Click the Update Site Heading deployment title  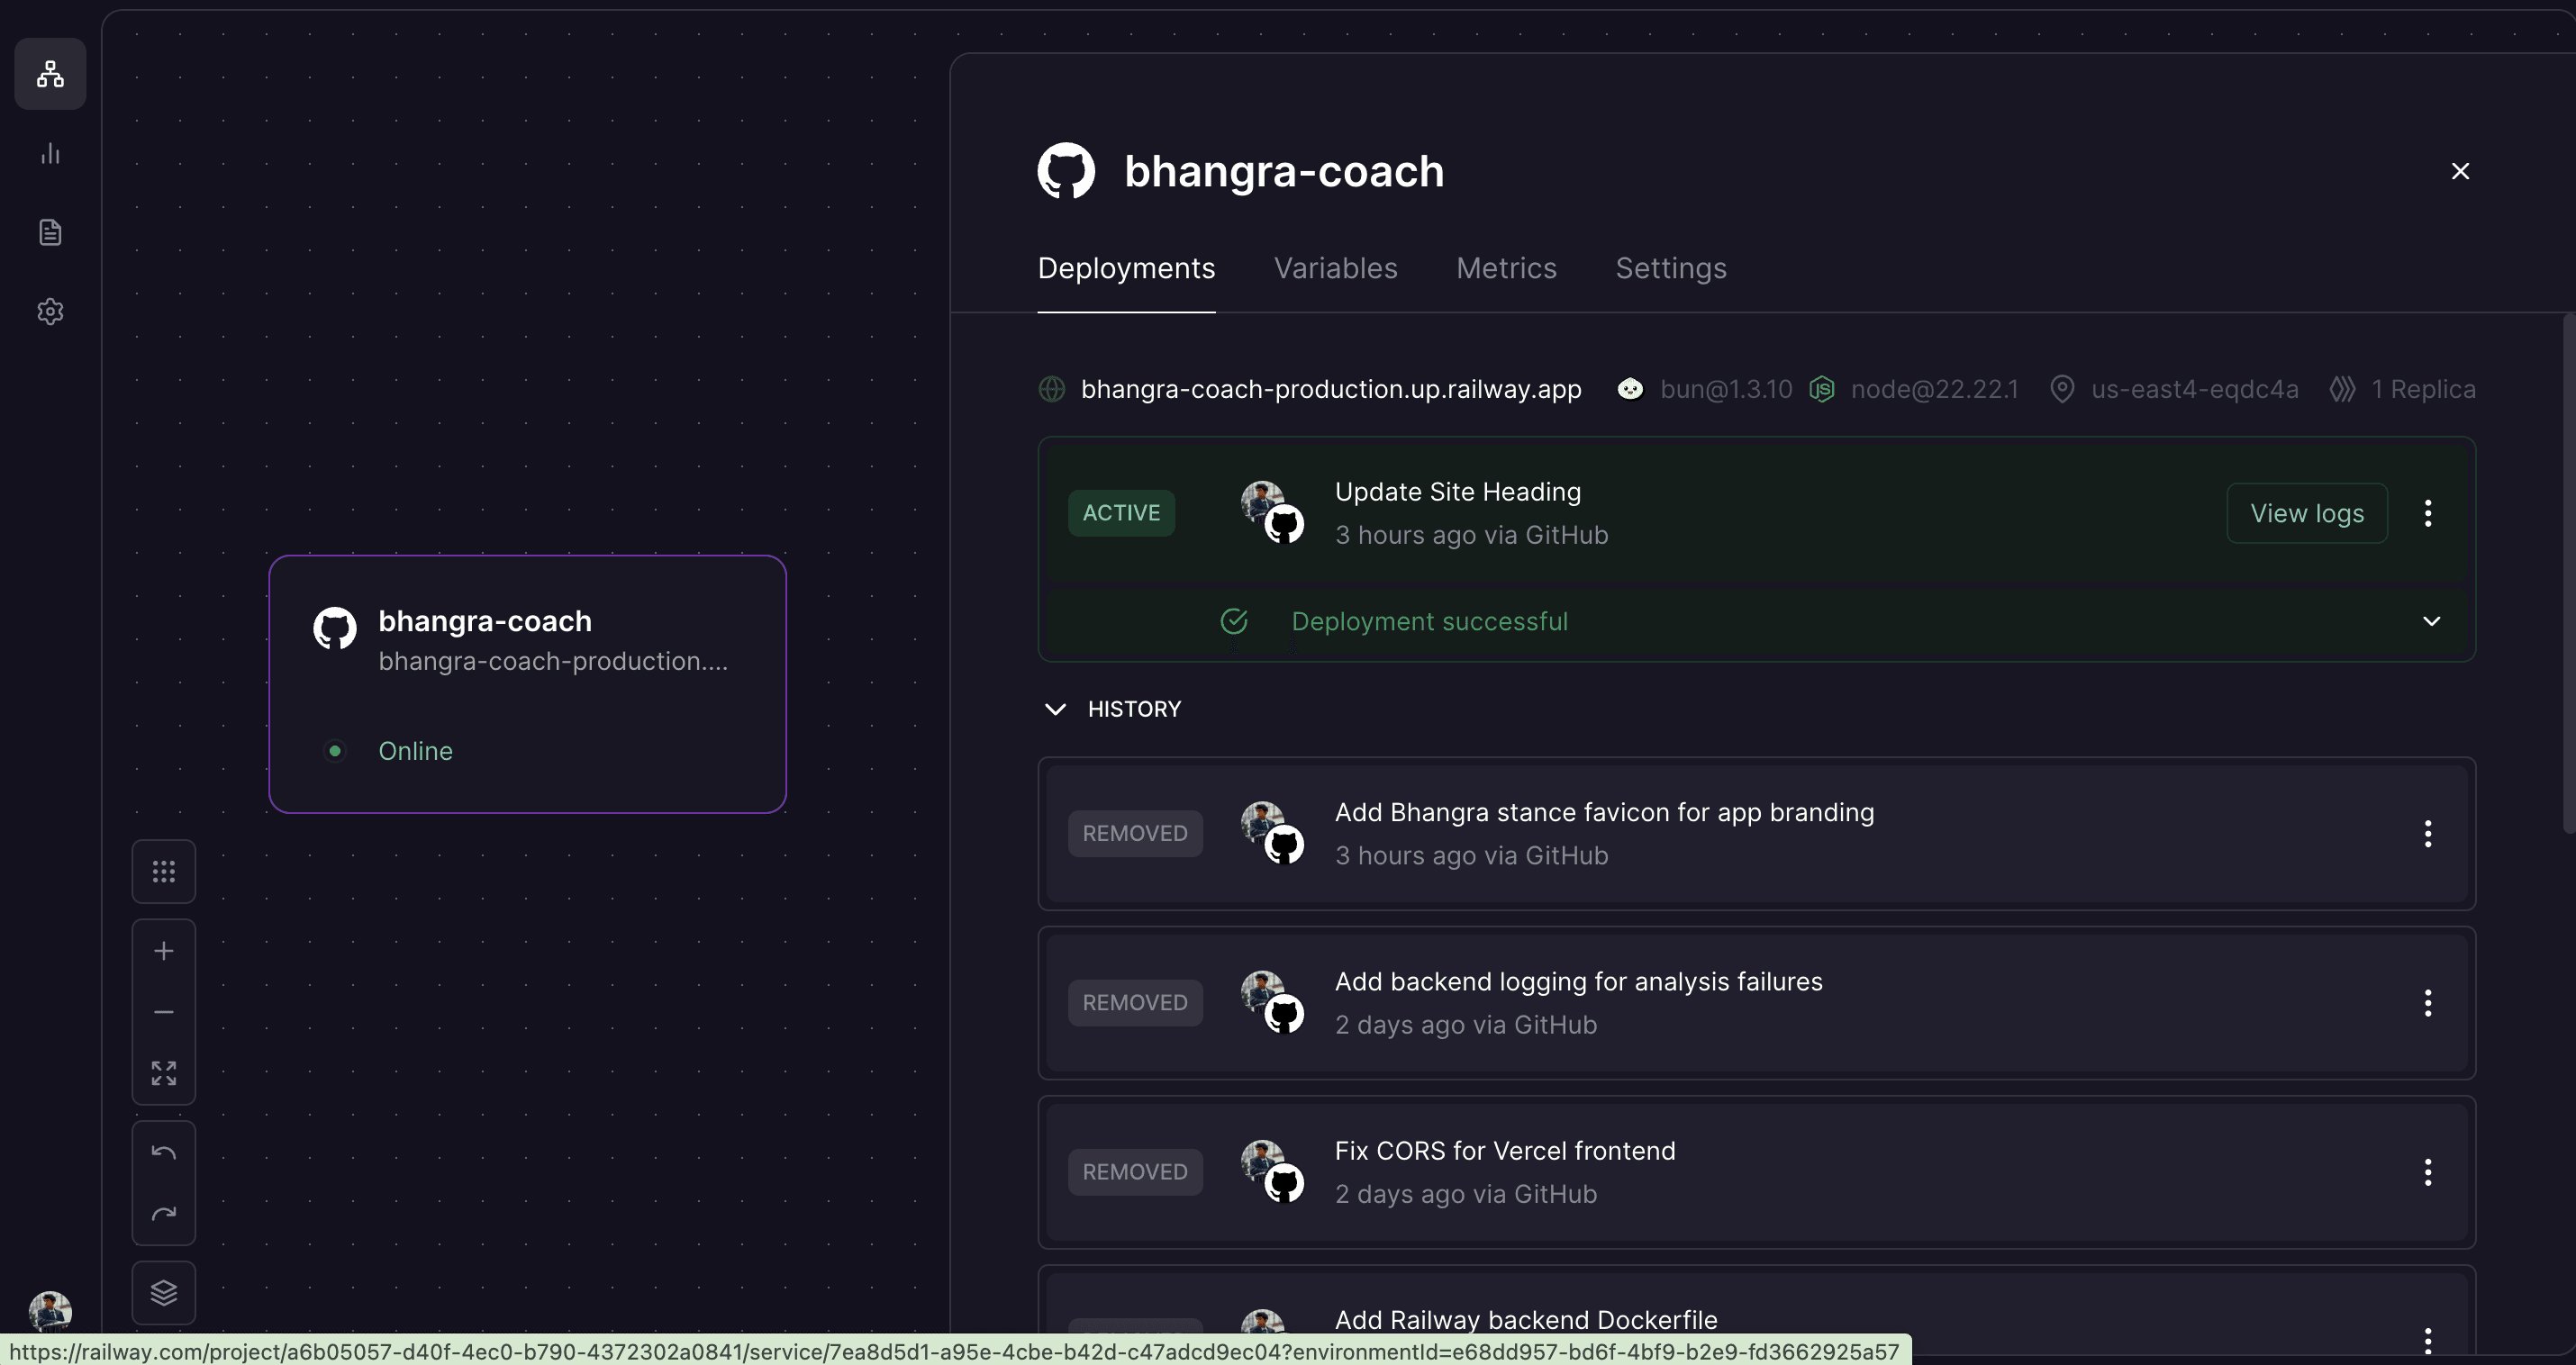point(1458,492)
